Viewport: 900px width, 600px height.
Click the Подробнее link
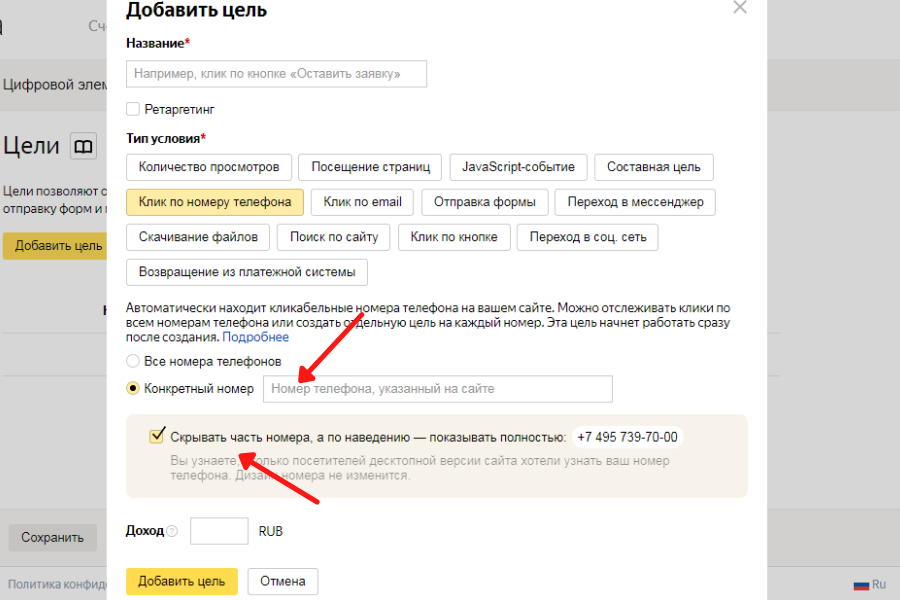click(255, 338)
